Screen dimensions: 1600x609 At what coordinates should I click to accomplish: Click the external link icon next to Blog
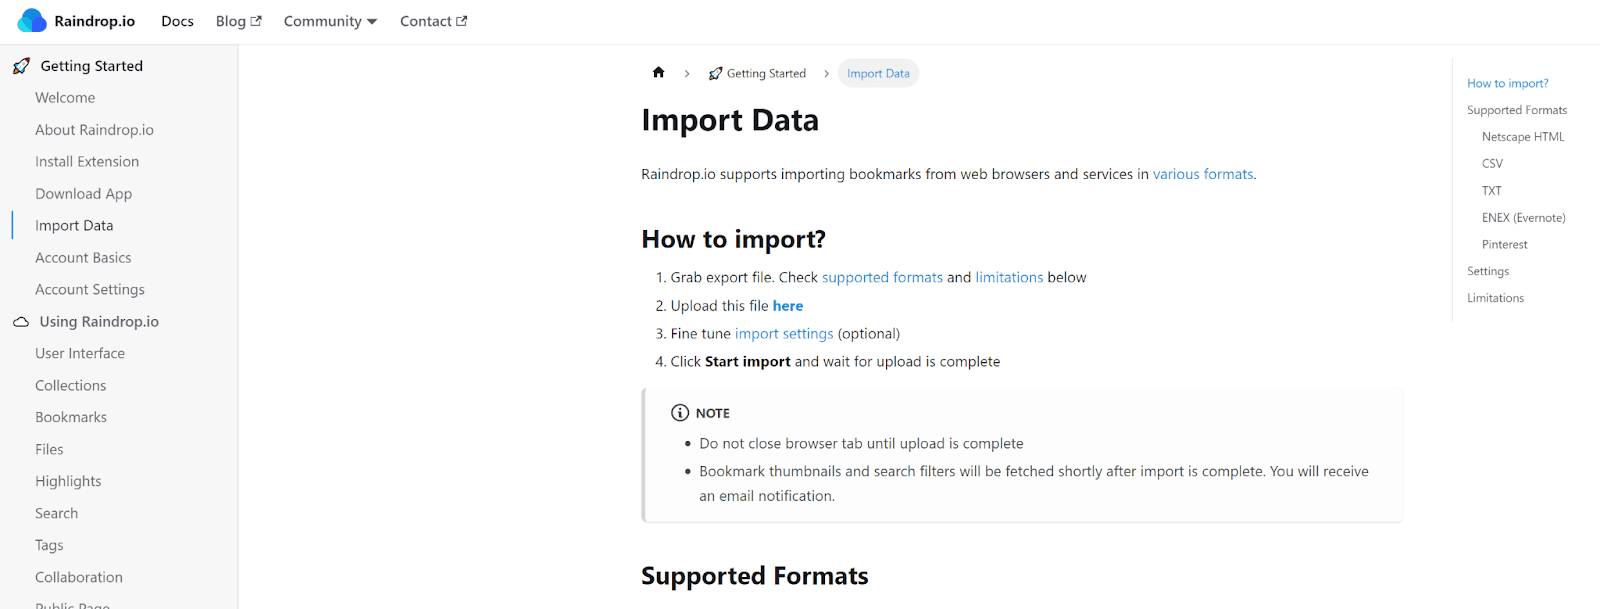tap(256, 21)
